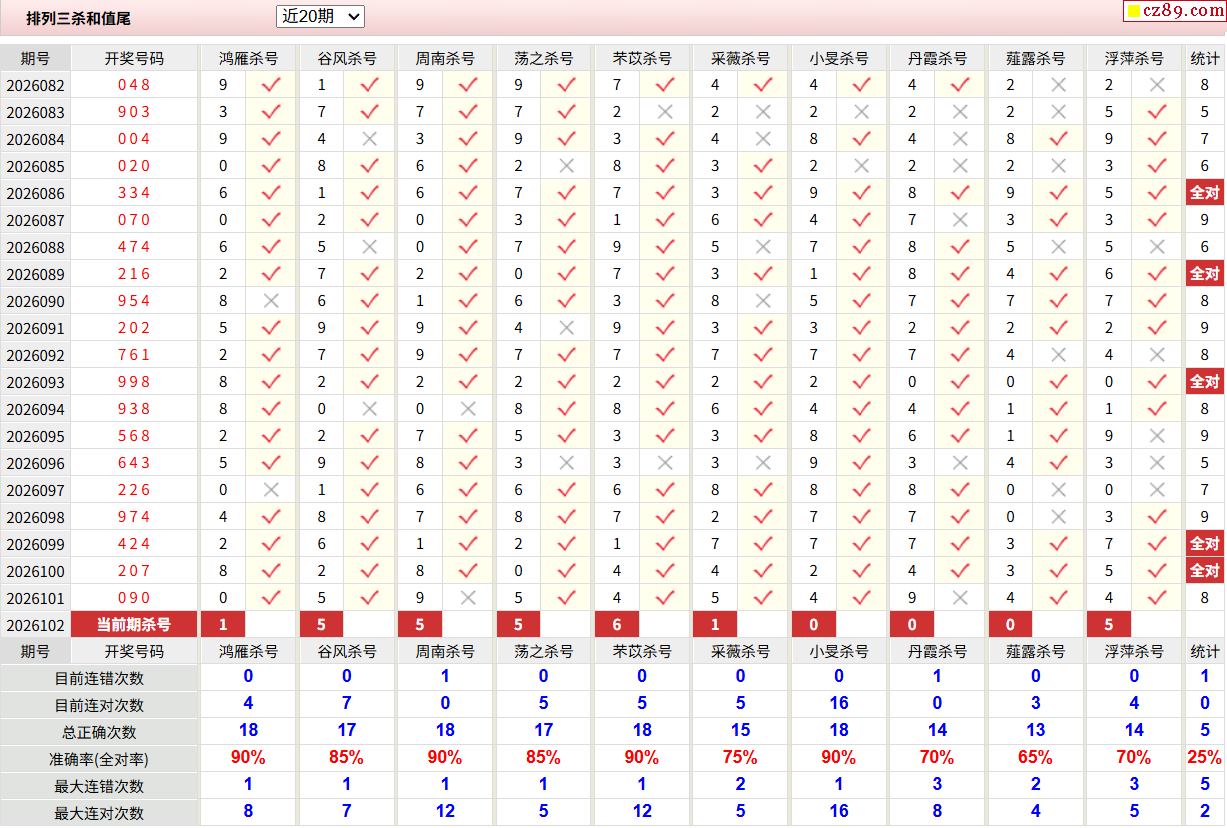Click 丹霞 check mark in row 2026092

[x=960, y=355]
